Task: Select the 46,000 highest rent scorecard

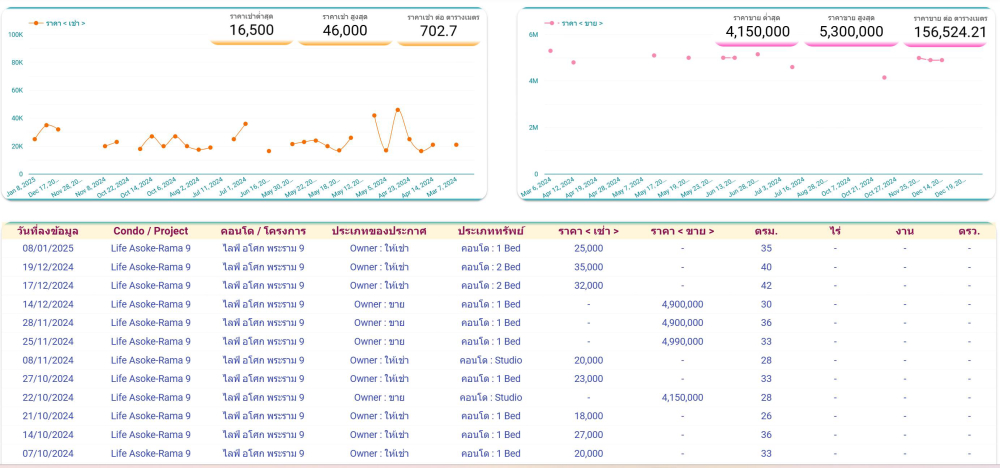Action: pyautogui.click(x=345, y=30)
